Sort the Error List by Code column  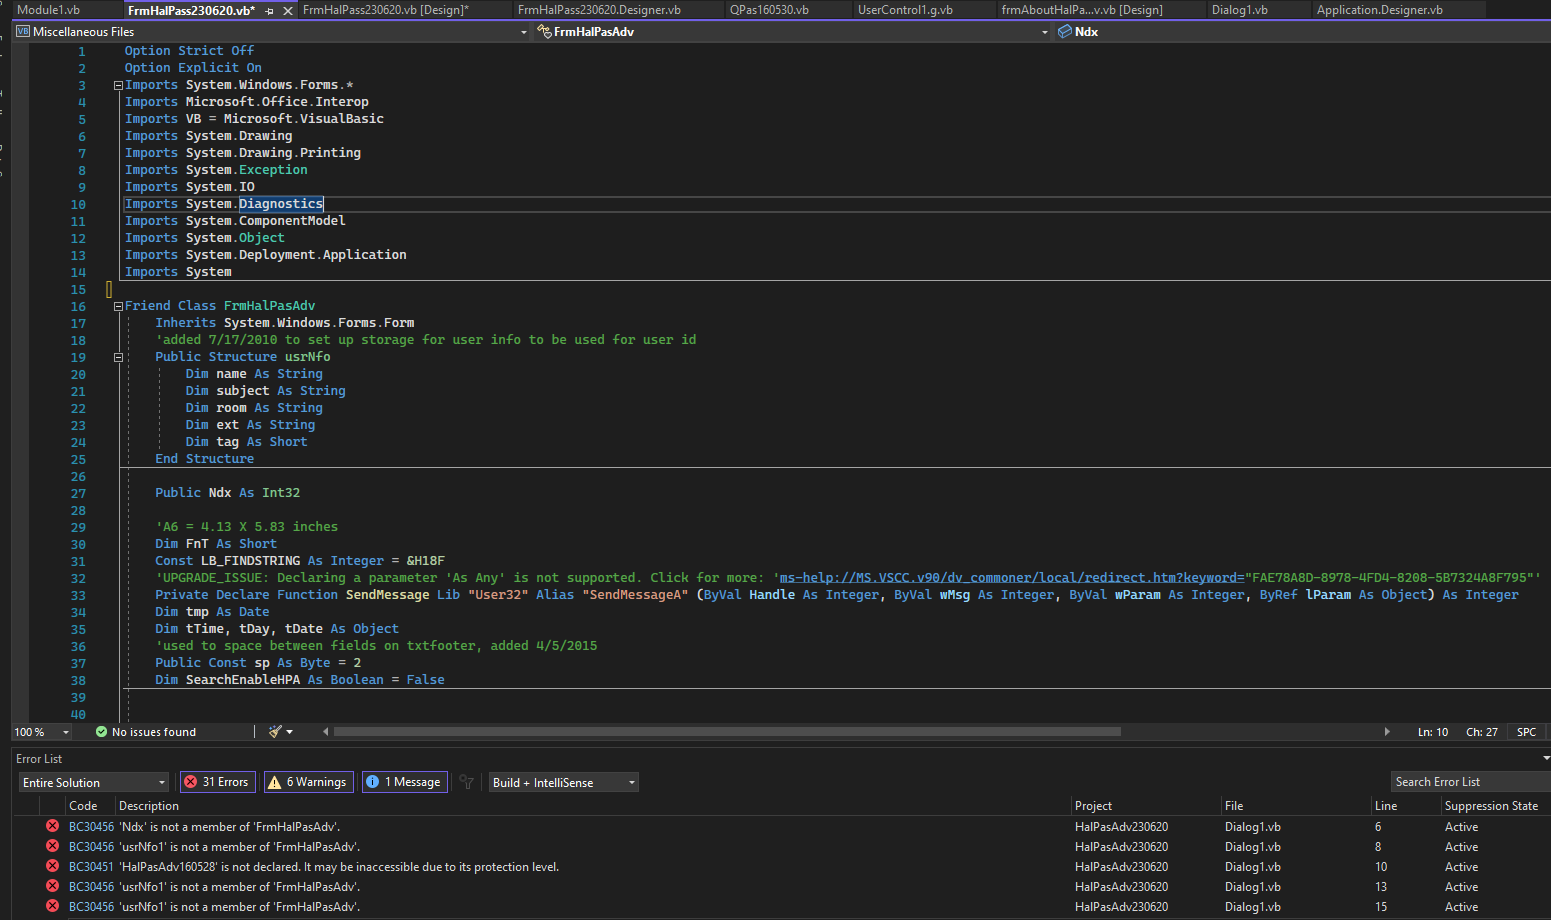(83, 806)
